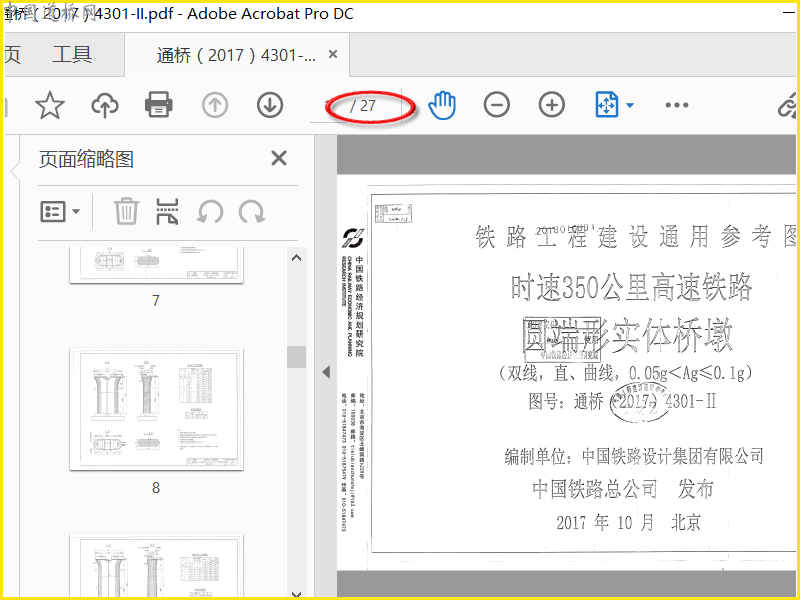Viewport: 800px width, 600px height.
Task: Click the page label 8
Action: [x=156, y=488]
